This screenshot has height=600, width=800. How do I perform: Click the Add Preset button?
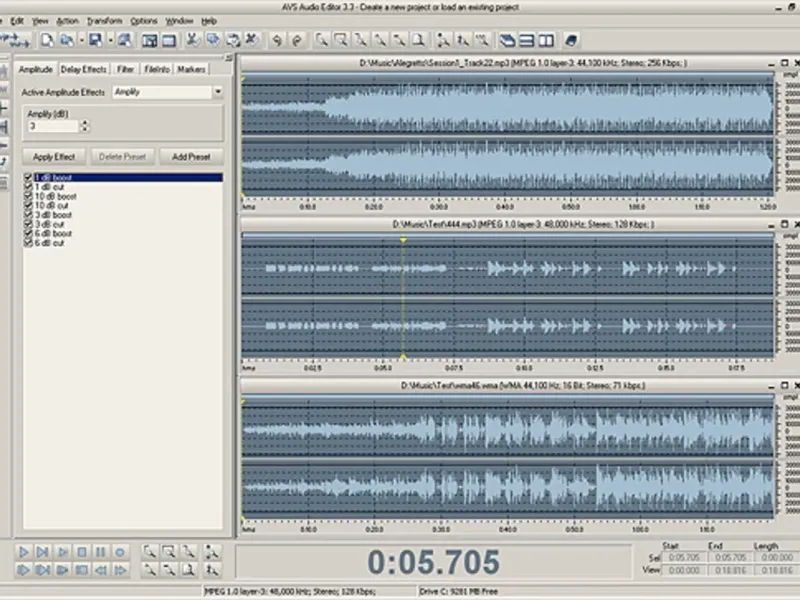coord(190,157)
